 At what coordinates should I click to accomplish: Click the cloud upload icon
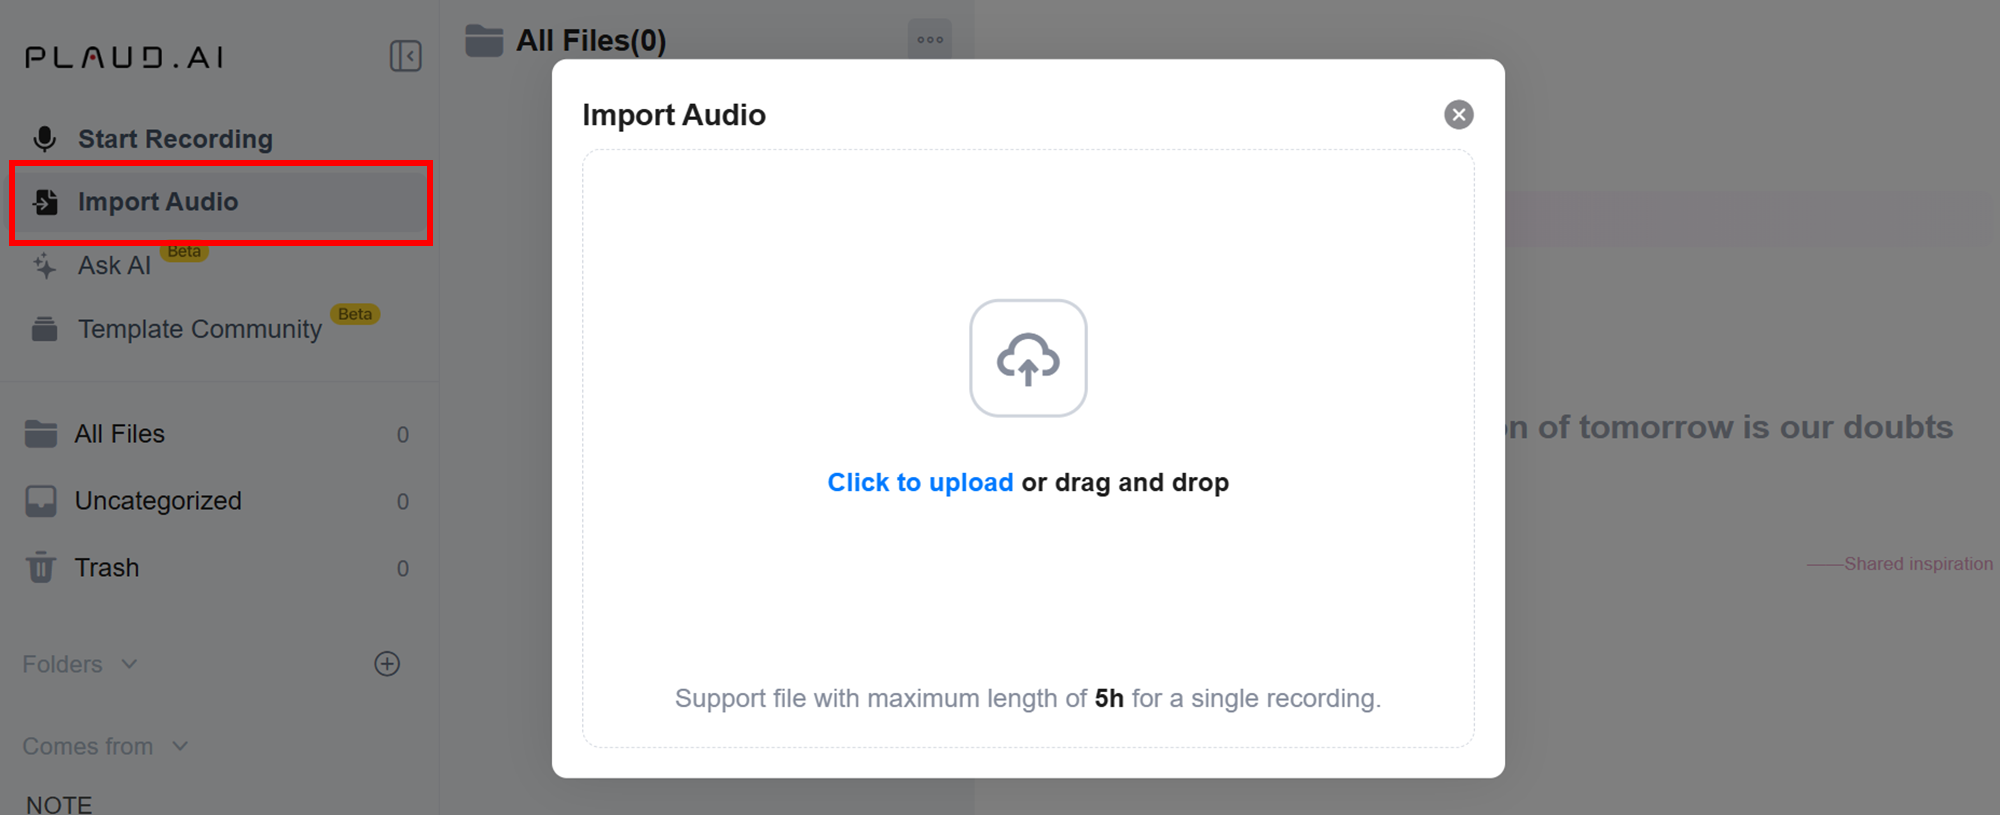(1028, 358)
